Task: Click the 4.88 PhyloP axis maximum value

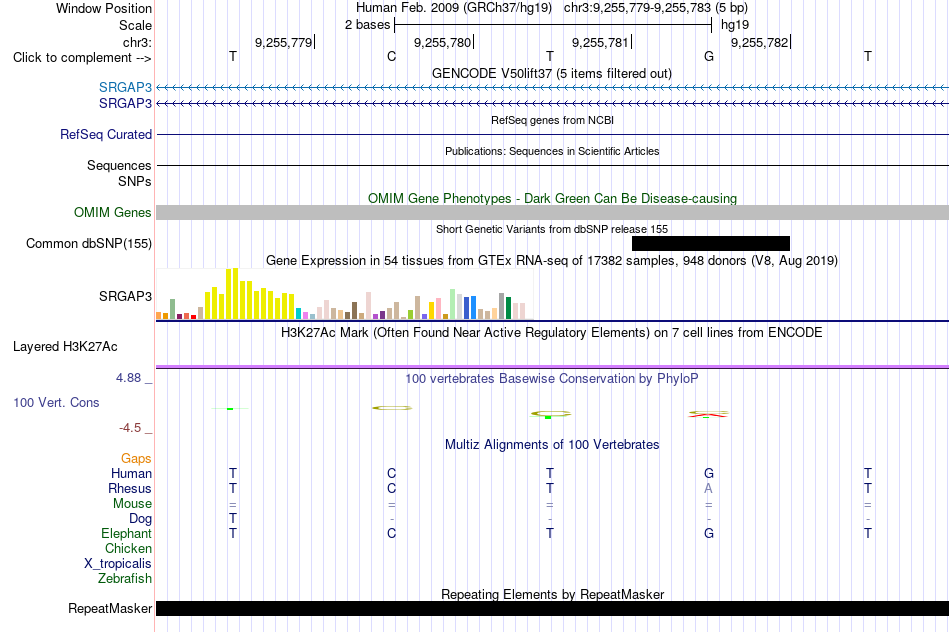Action: [x=128, y=378]
